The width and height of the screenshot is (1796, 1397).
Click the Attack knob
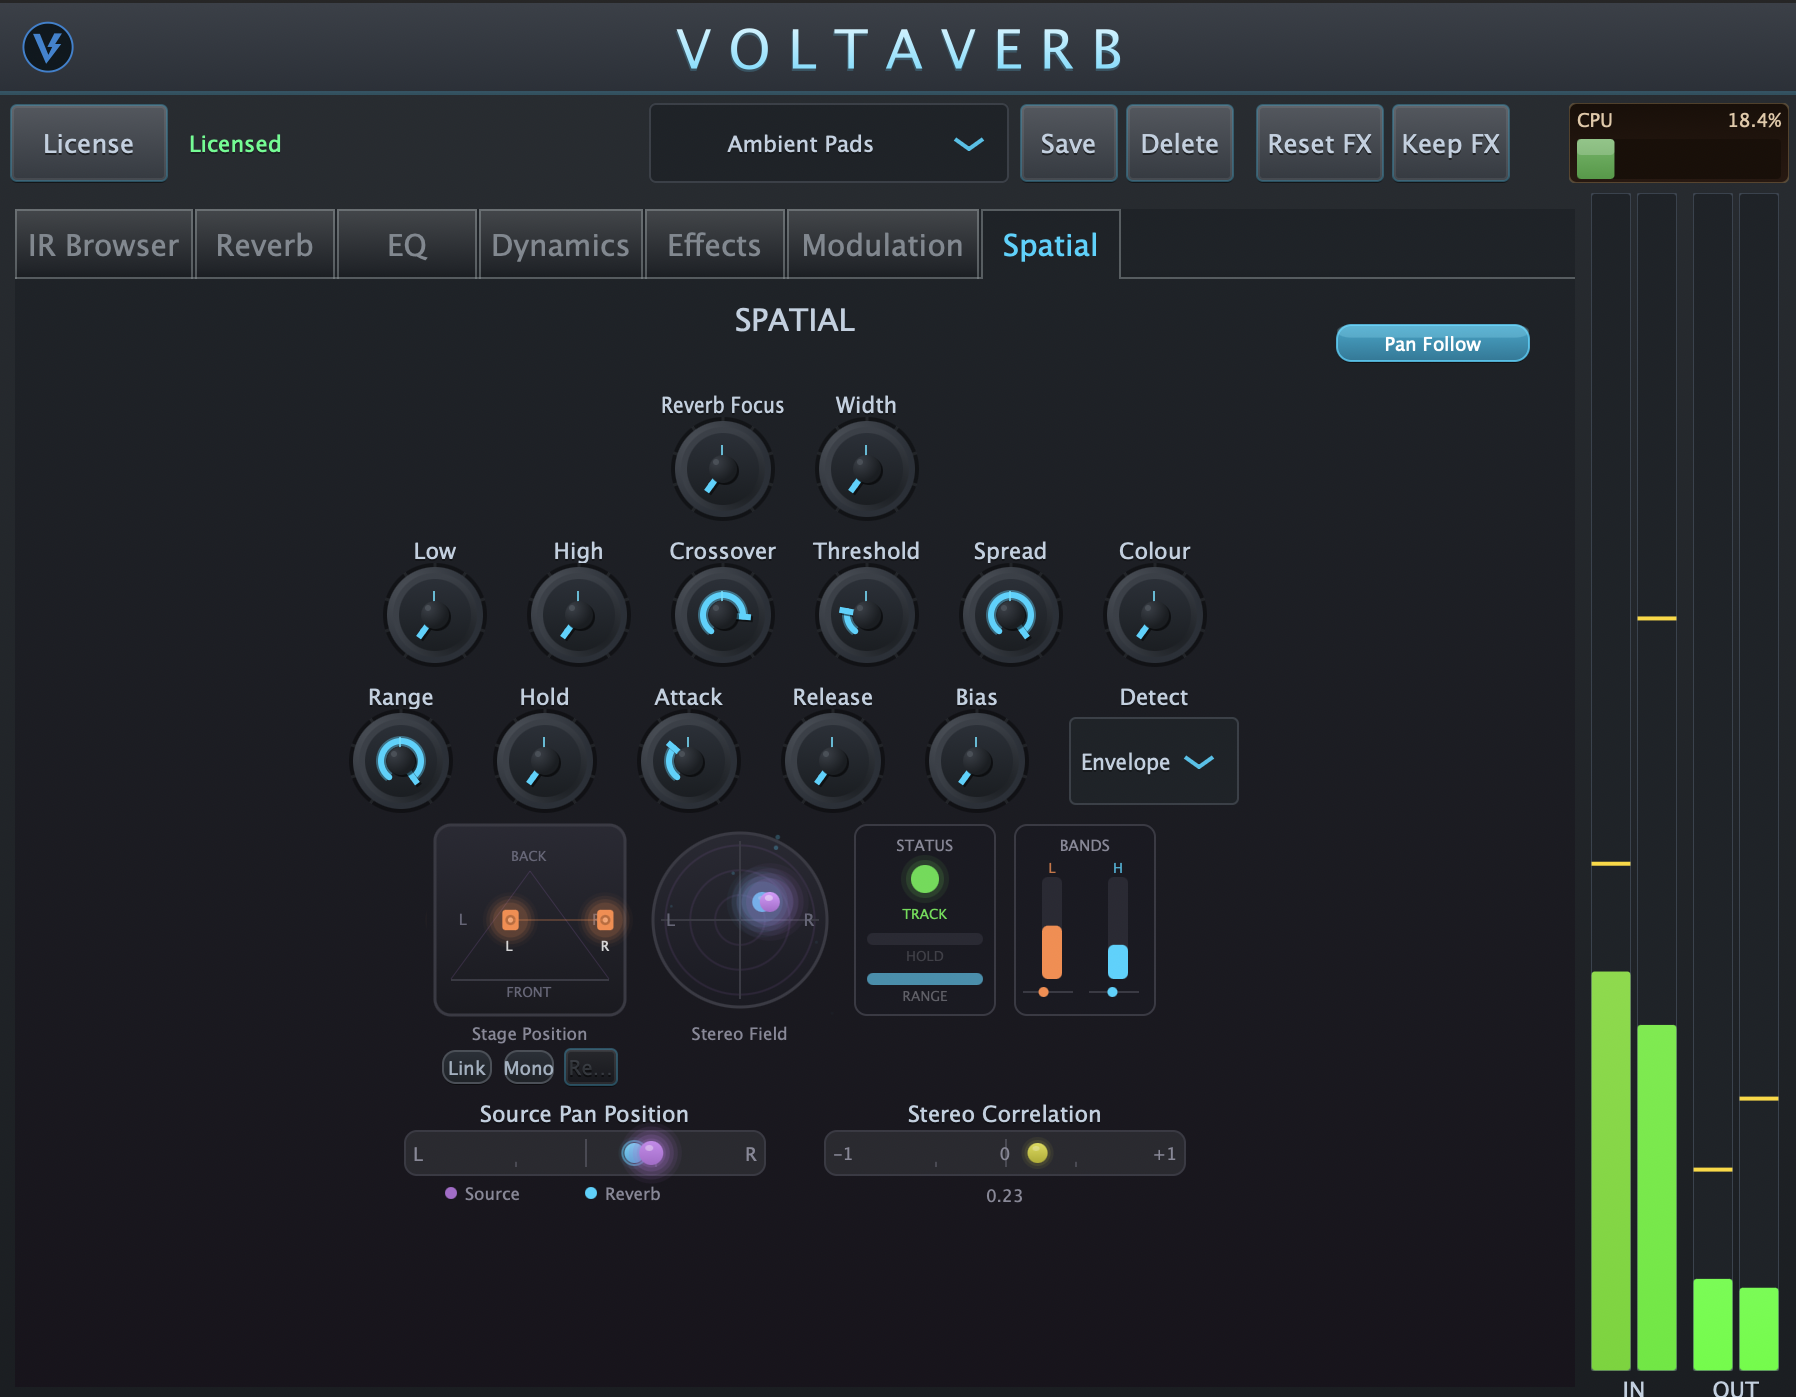(688, 761)
